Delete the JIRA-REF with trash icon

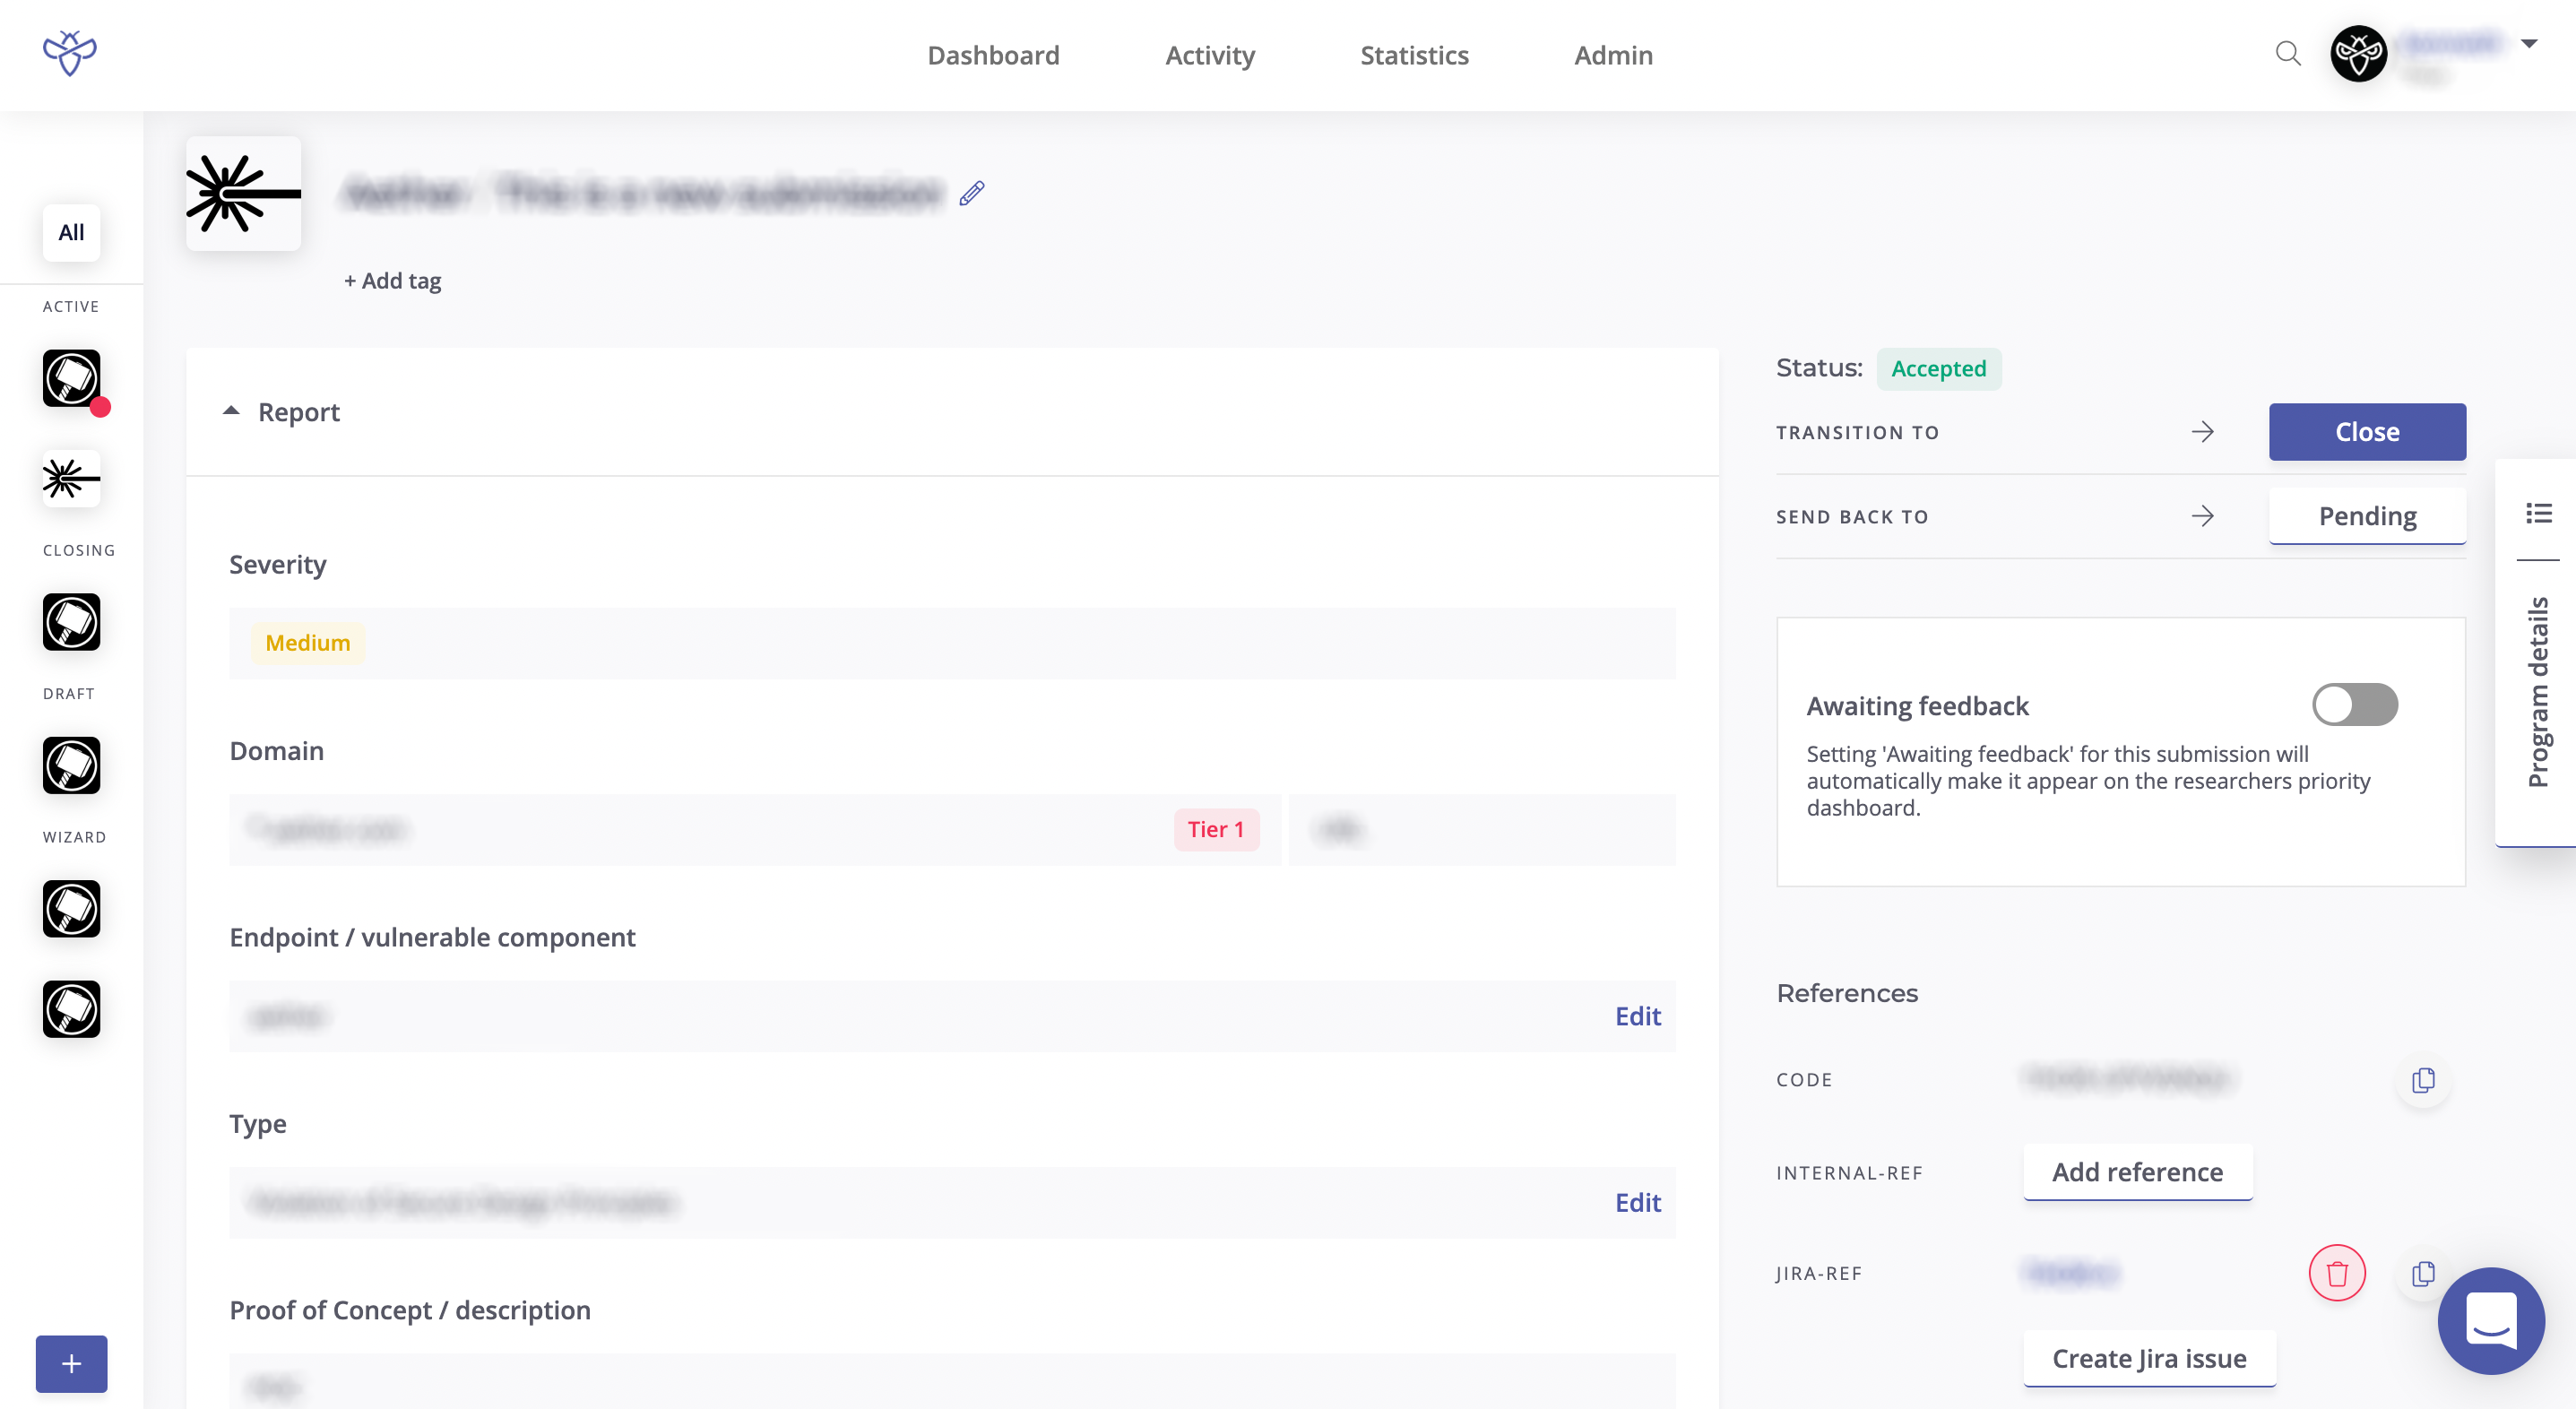pos(2336,1273)
